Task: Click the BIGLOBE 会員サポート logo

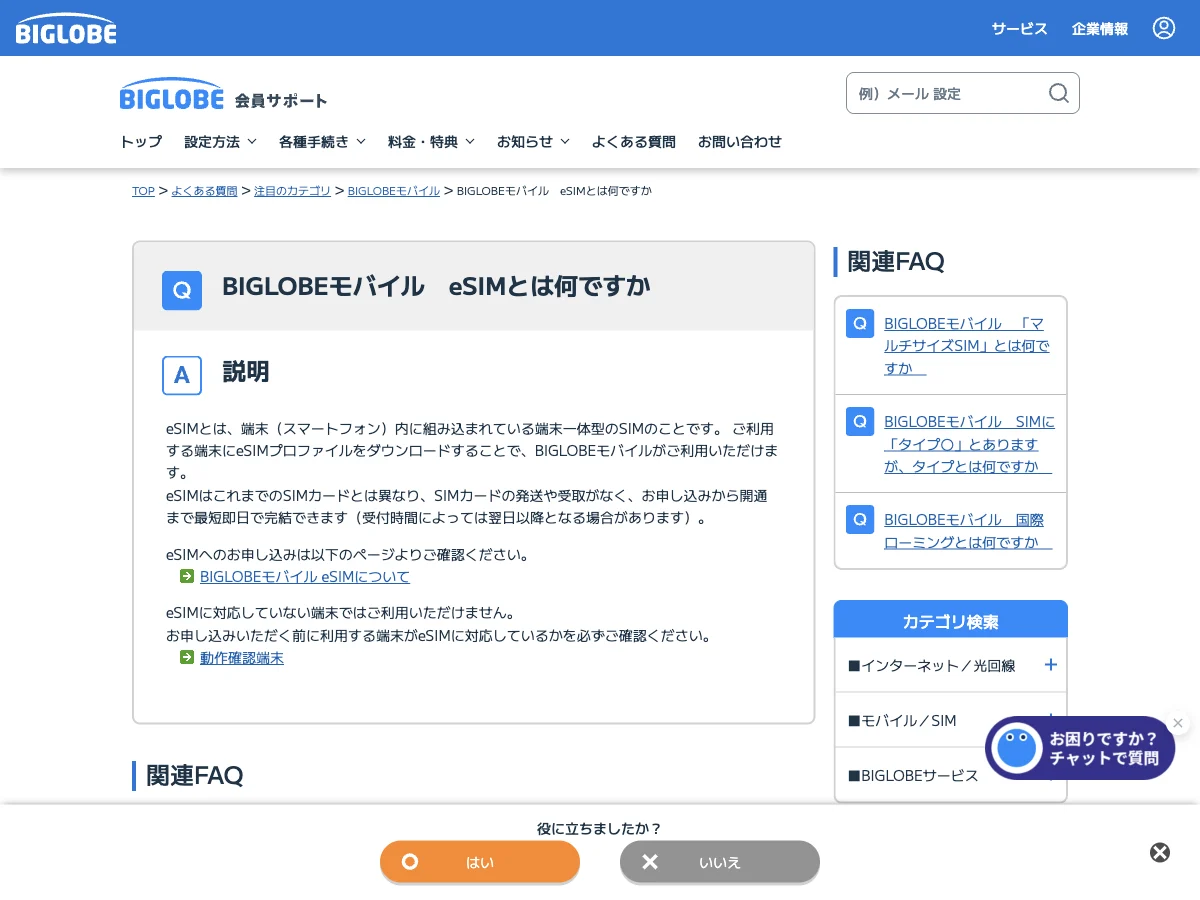Action: click(223, 95)
